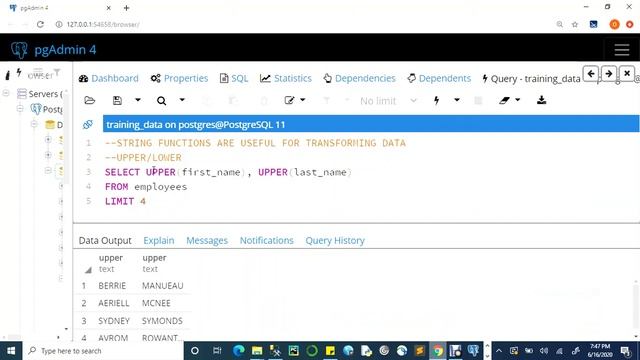
Task: Open the Data Output tab
Action: pyautogui.click(x=105, y=240)
